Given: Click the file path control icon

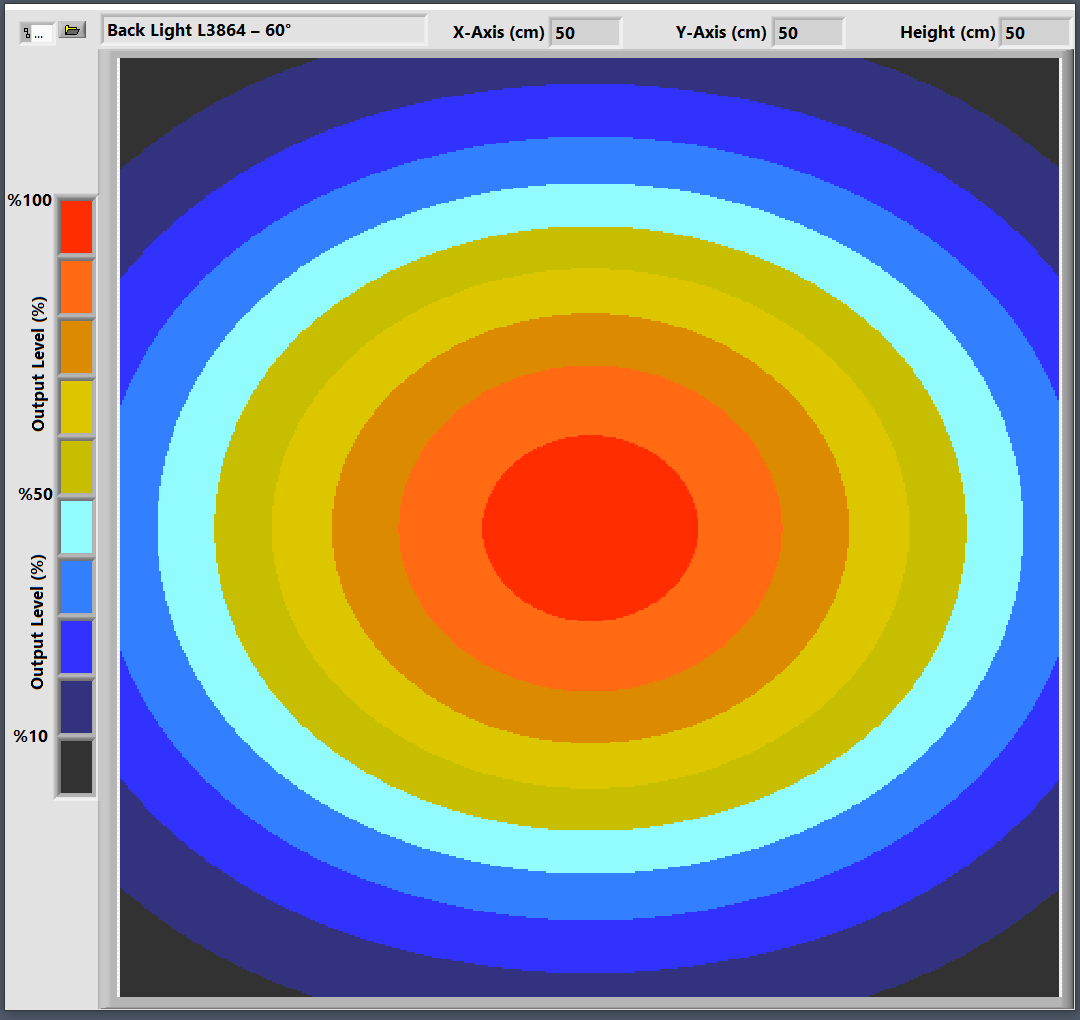Looking at the screenshot, I should point(37,33).
